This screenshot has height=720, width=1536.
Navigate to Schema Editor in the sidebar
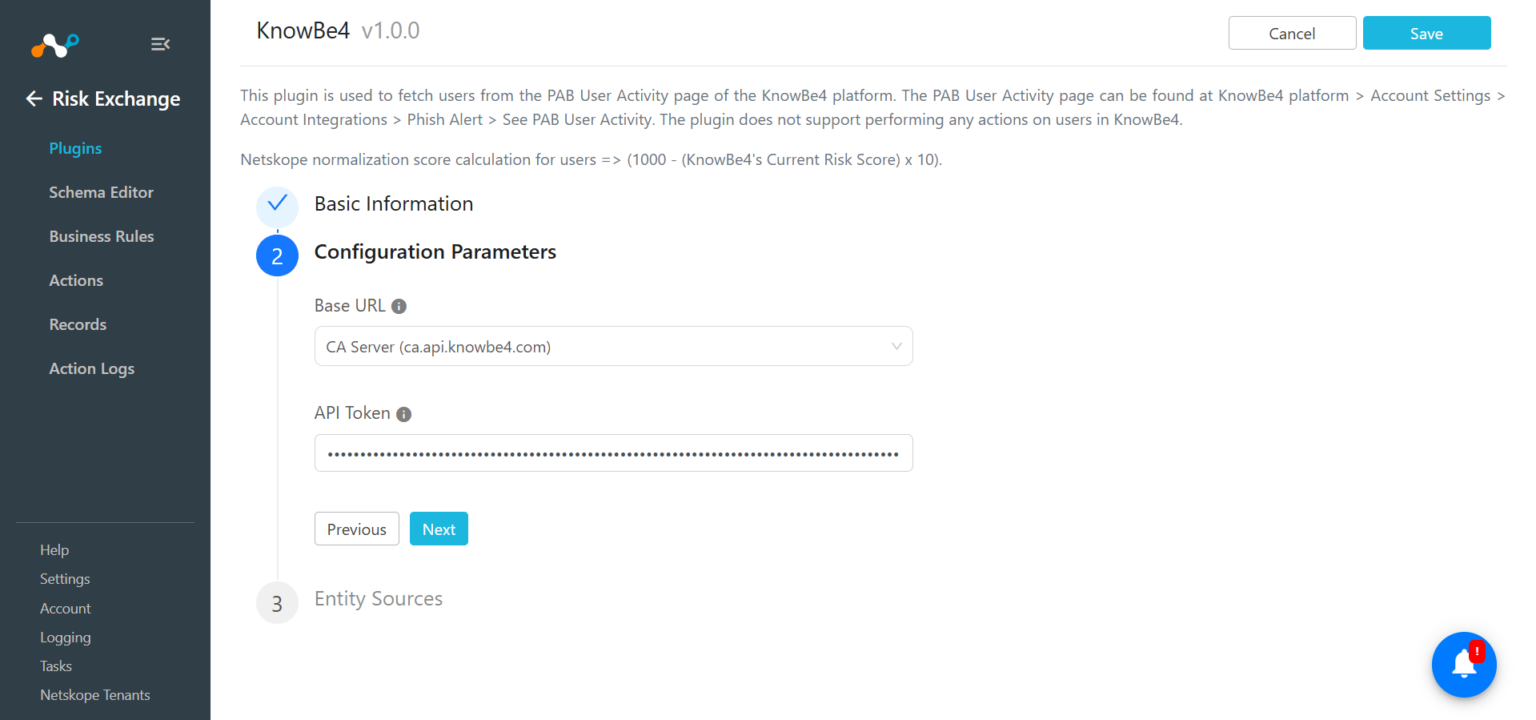click(x=101, y=192)
